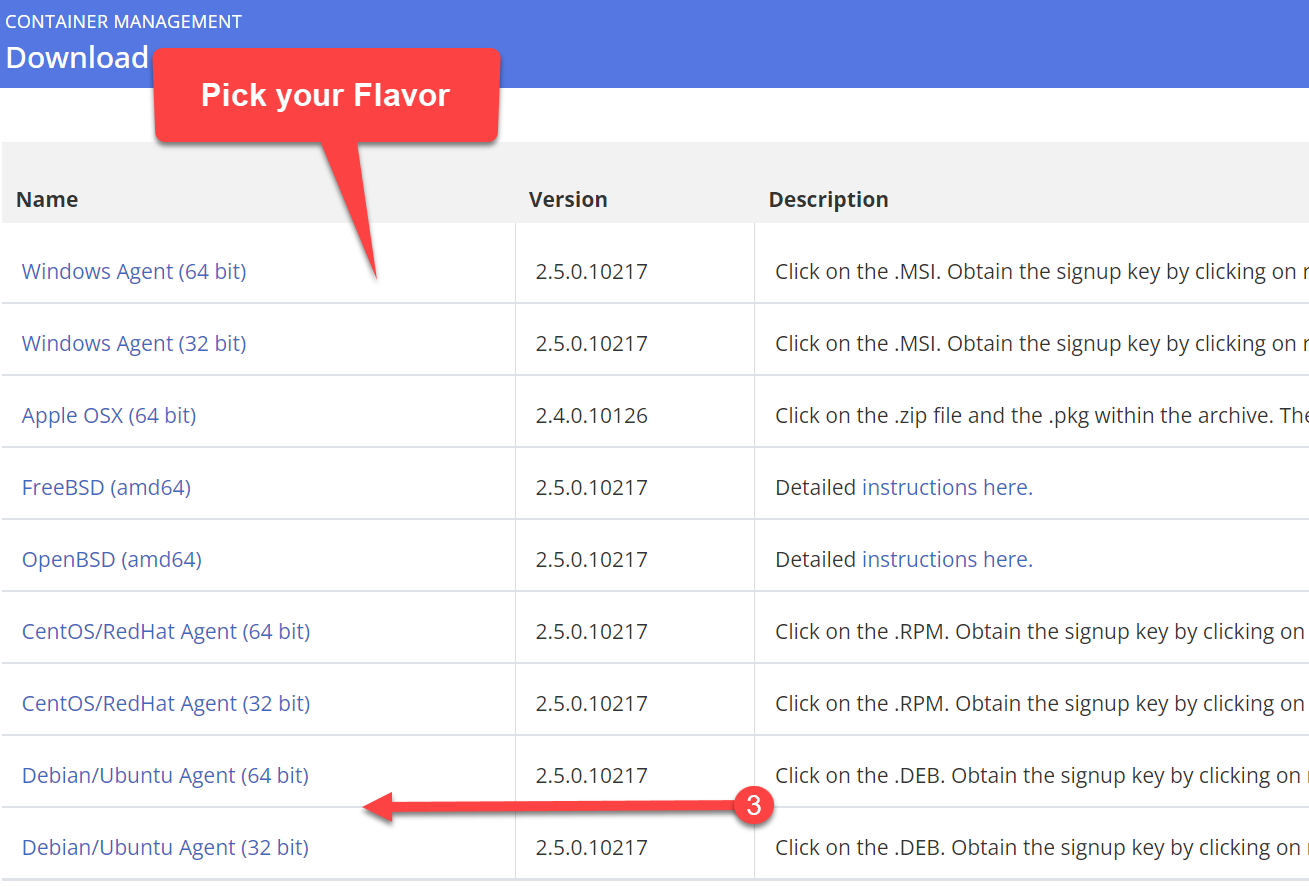Screen dimensions: 1309x887
Task: Open the Windows Agent (32 bit) download link
Action: click(x=134, y=343)
